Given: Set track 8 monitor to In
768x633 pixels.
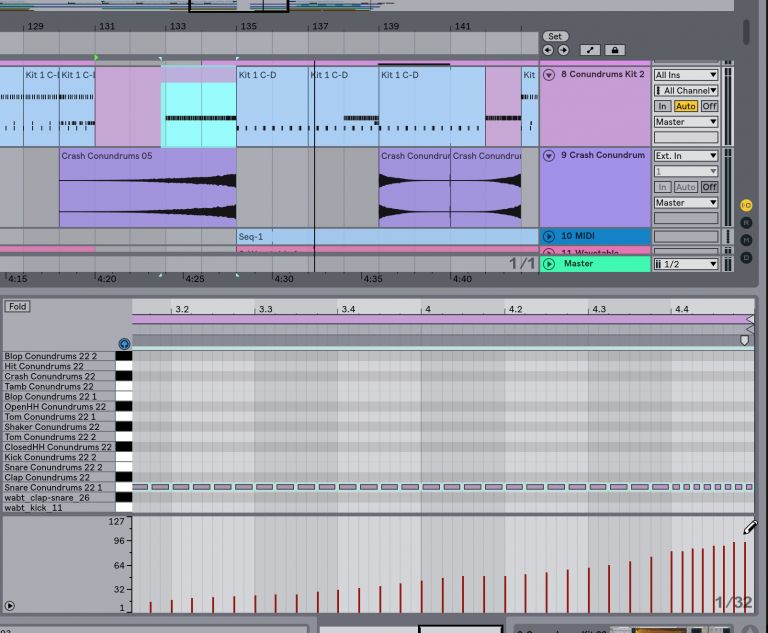Looking at the screenshot, I should 662,106.
